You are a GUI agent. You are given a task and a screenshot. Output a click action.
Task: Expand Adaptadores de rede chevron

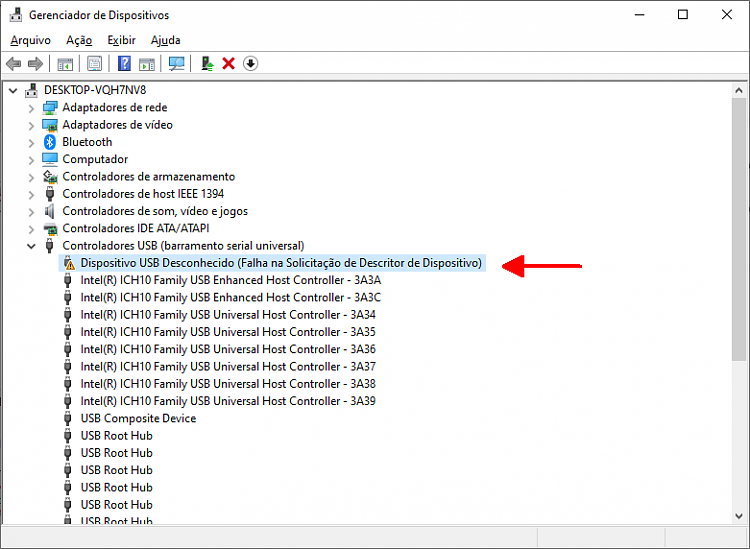31,108
